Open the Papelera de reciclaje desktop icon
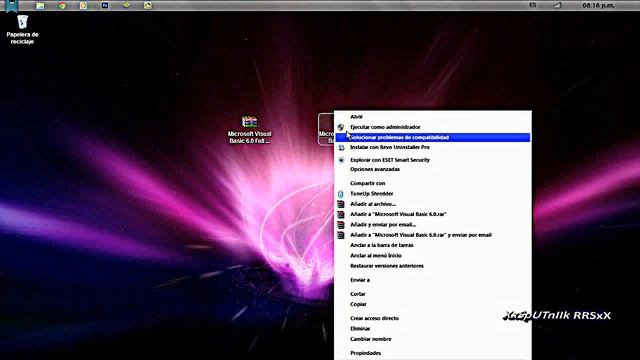Image resolution: width=640 pixels, height=360 pixels. (22, 29)
